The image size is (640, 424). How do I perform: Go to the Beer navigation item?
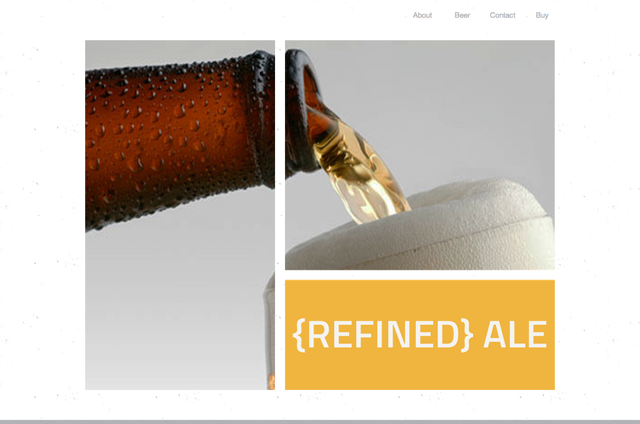(x=462, y=15)
